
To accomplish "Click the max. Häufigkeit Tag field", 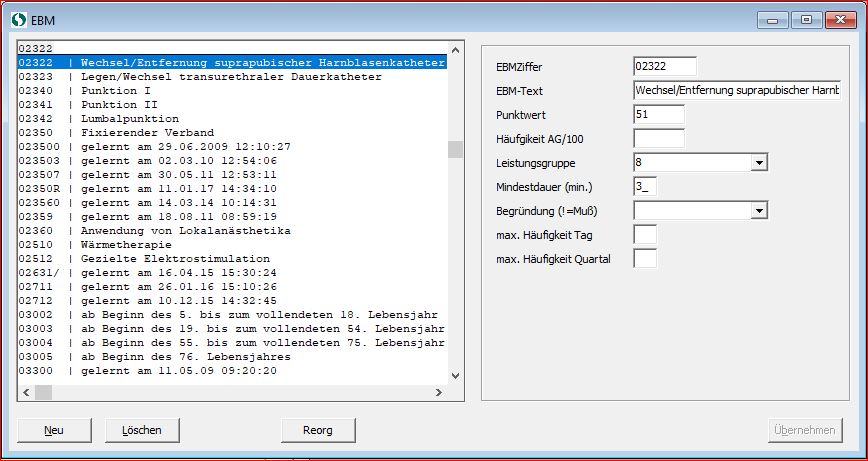I will [645, 234].
